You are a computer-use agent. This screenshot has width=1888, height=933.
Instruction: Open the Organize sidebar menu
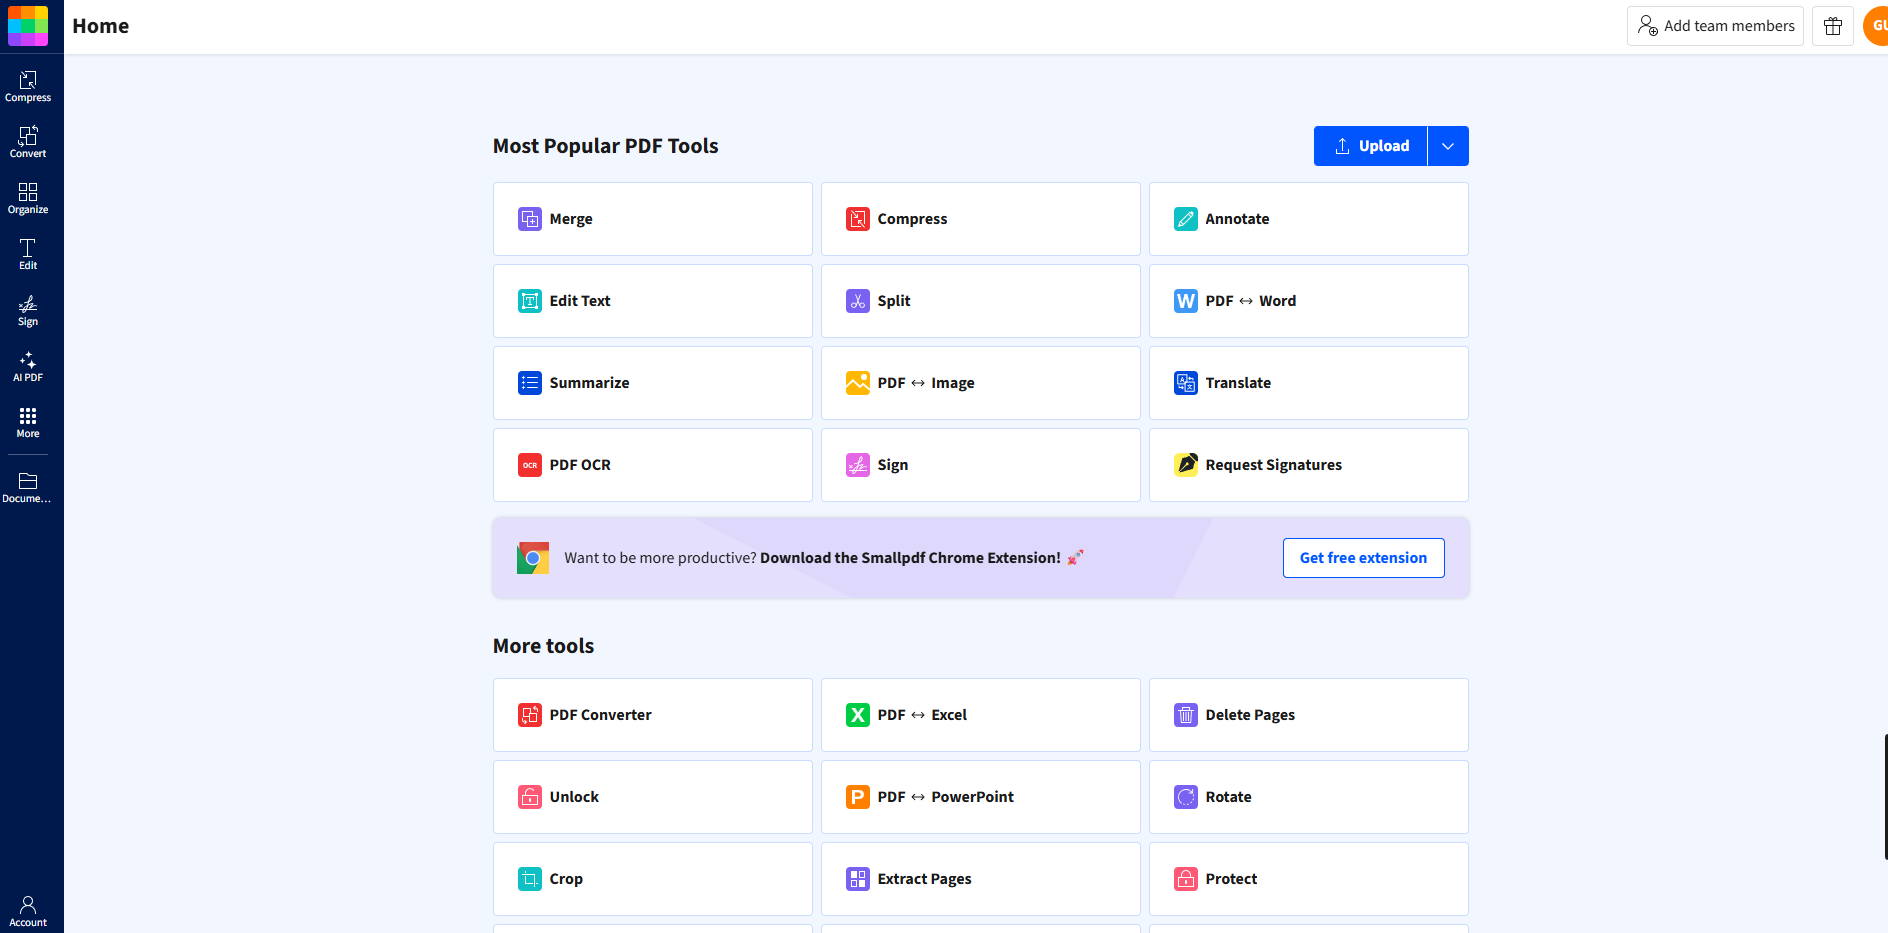pyautogui.click(x=28, y=199)
